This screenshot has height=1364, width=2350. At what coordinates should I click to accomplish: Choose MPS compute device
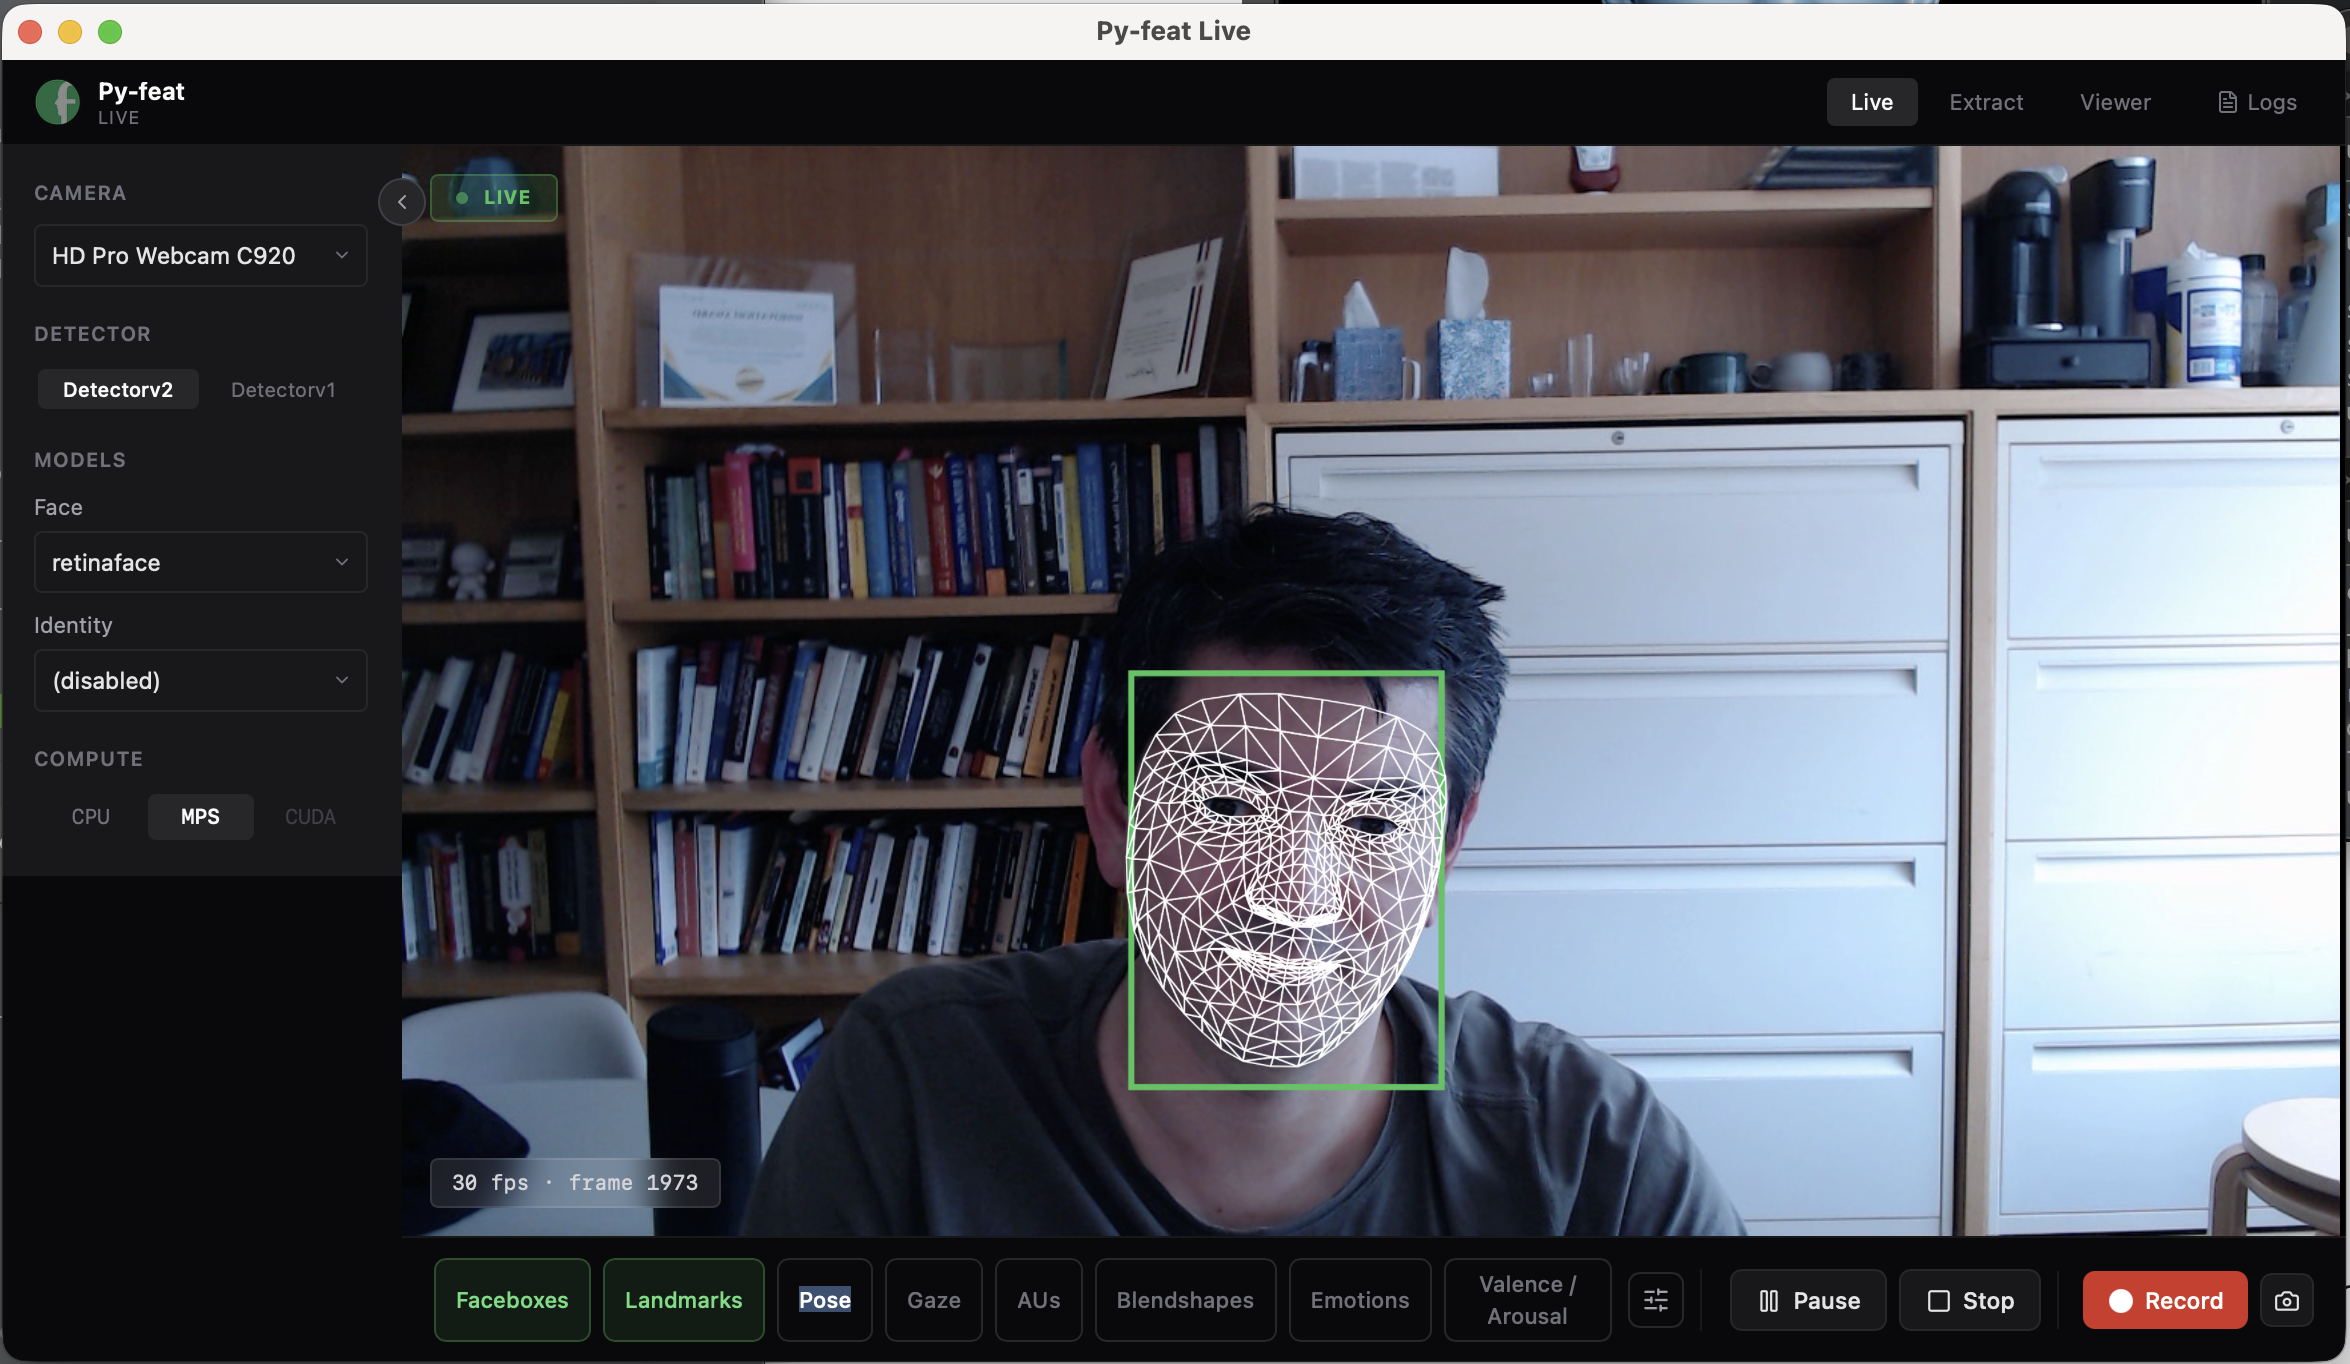pyautogui.click(x=200, y=817)
